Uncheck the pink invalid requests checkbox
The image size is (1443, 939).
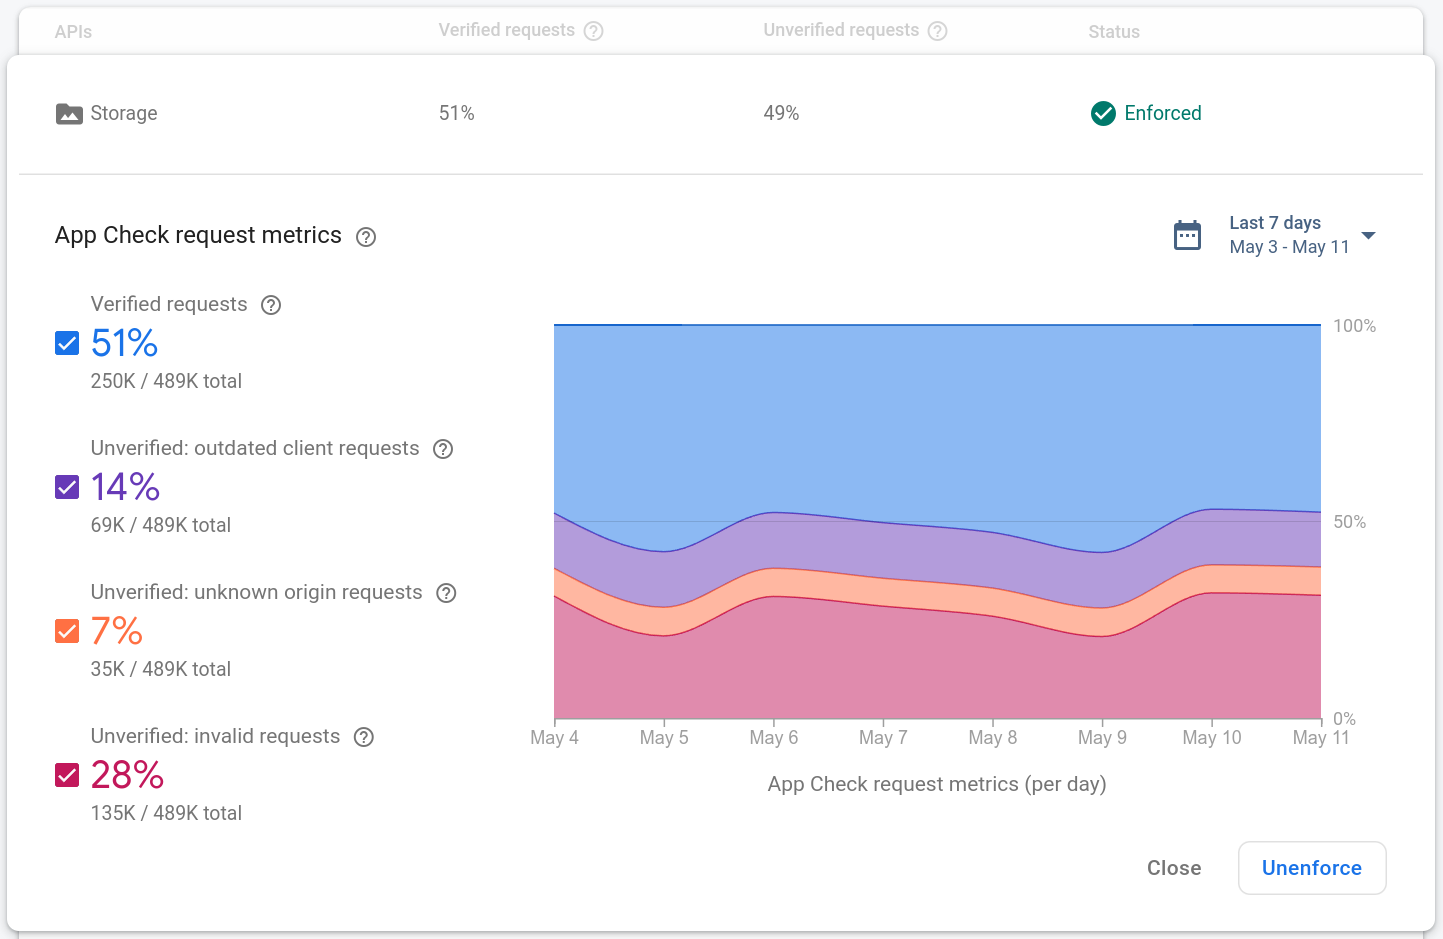[66, 775]
